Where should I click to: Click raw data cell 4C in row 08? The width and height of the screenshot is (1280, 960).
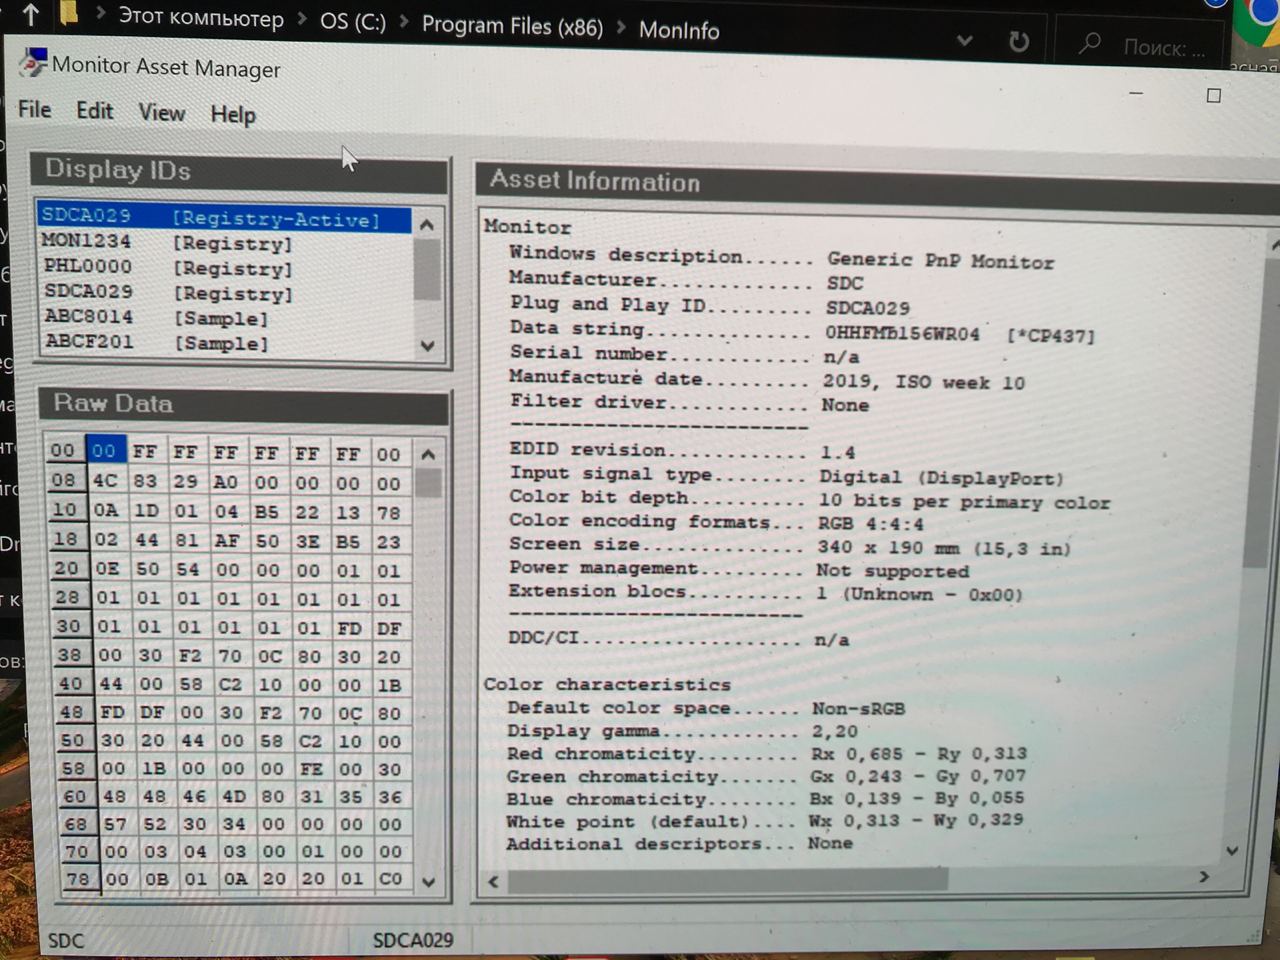tap(105, 480)
